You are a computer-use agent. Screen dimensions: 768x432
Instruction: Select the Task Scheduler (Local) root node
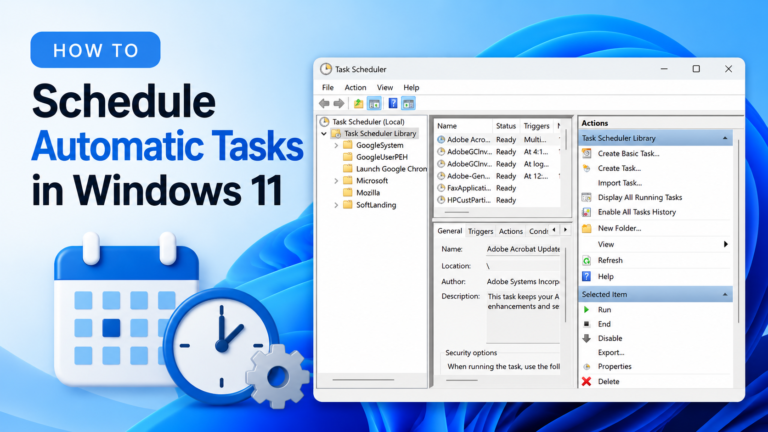[368, 121]
